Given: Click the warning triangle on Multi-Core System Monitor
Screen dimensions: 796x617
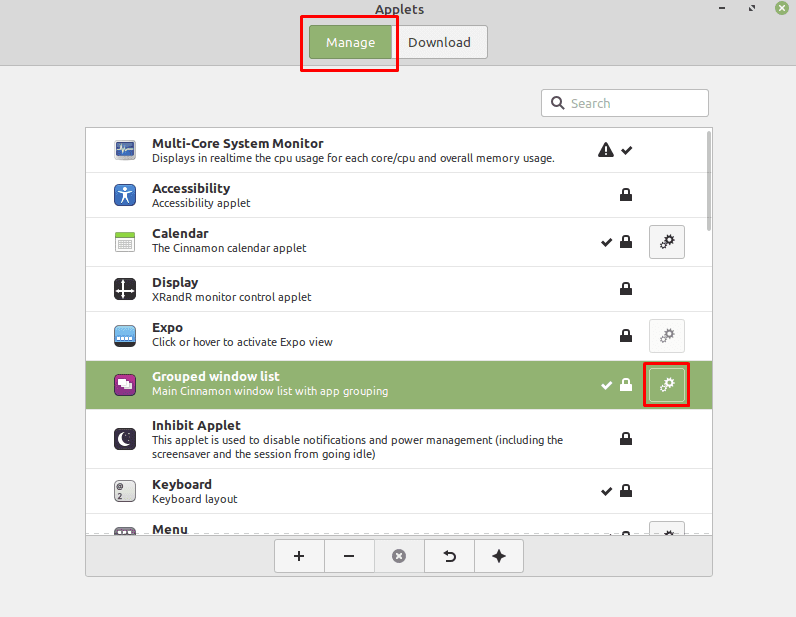Looking at the screenshot, I should (606, 150).
